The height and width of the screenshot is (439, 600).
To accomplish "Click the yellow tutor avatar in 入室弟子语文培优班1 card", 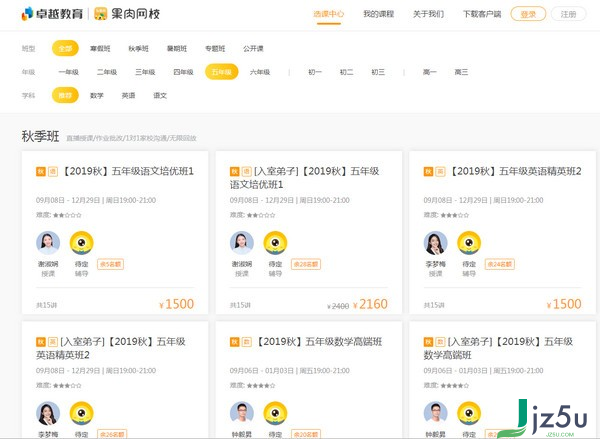I will (275, 243).
